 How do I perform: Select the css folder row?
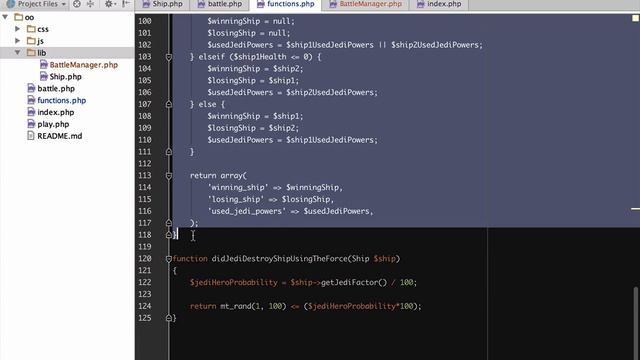tap(67, 29)
